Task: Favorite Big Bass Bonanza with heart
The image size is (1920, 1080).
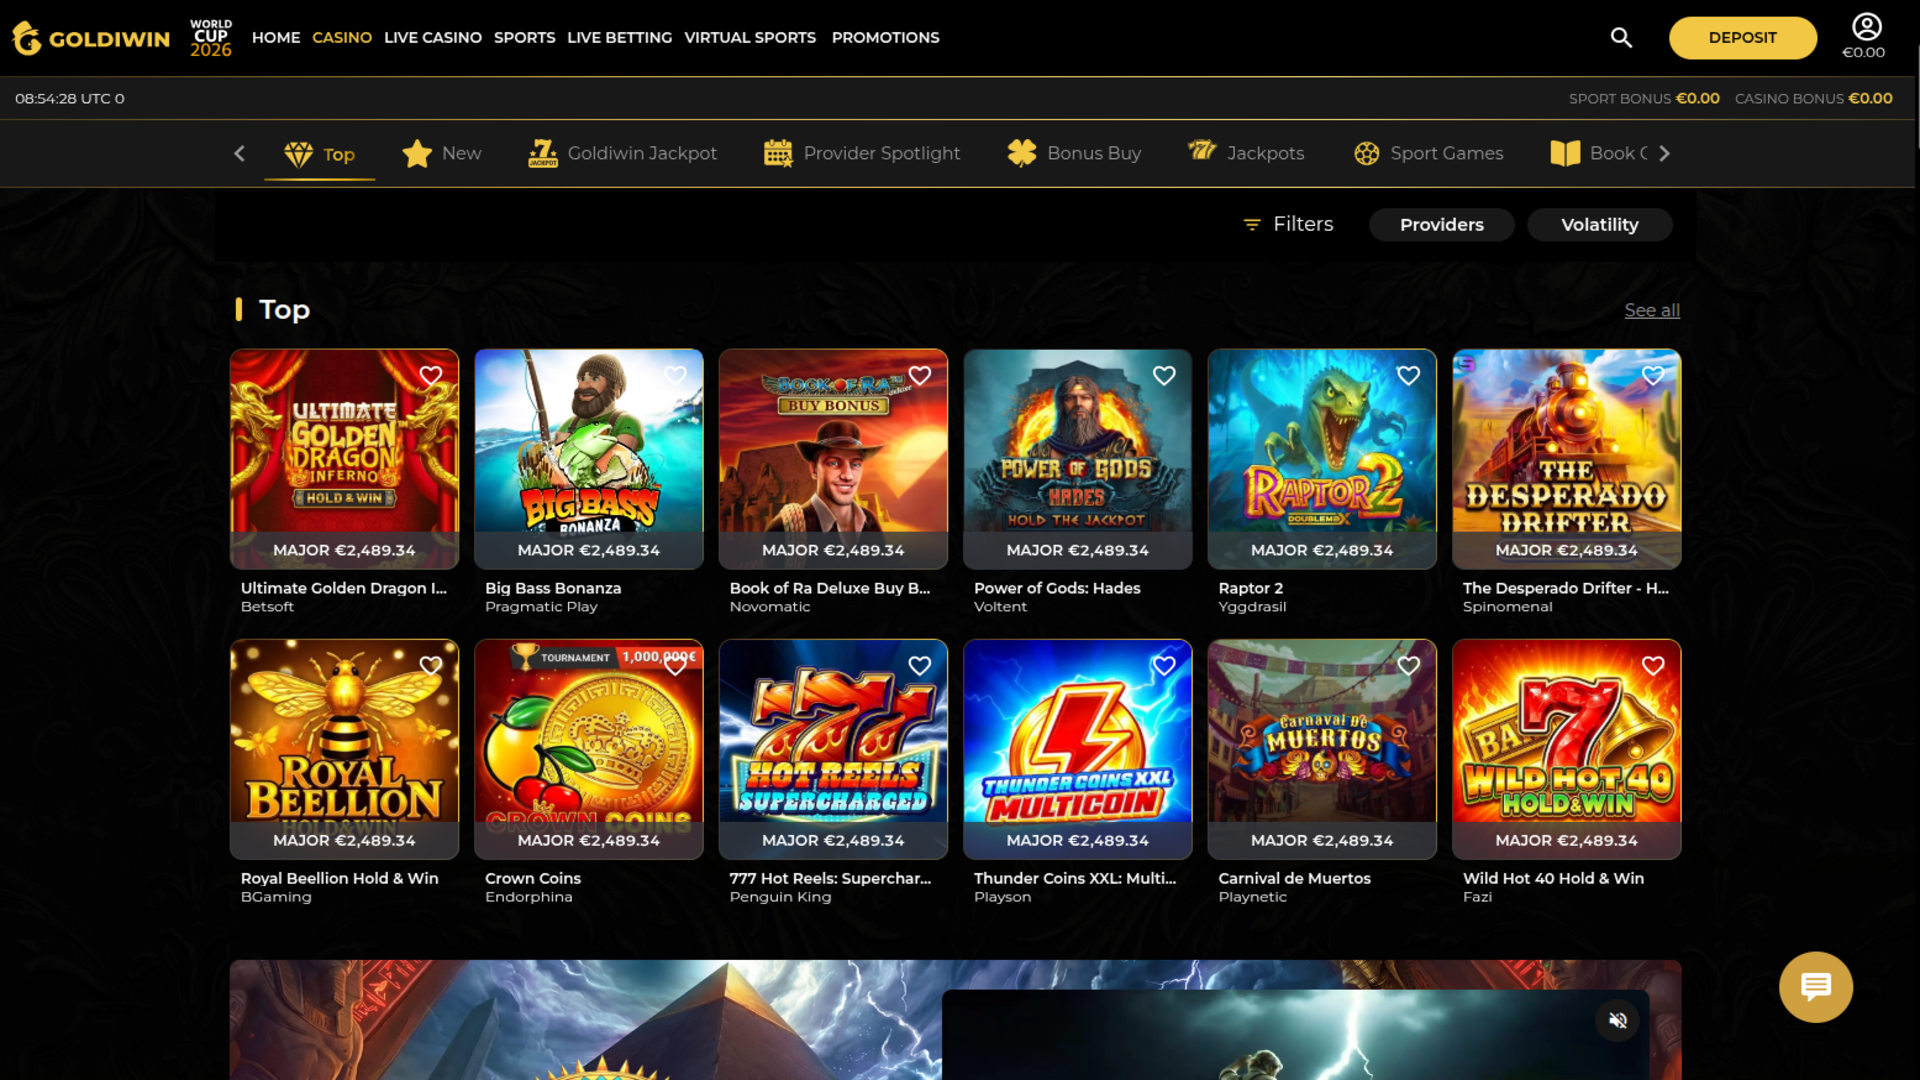Action: tap(675, 376)
